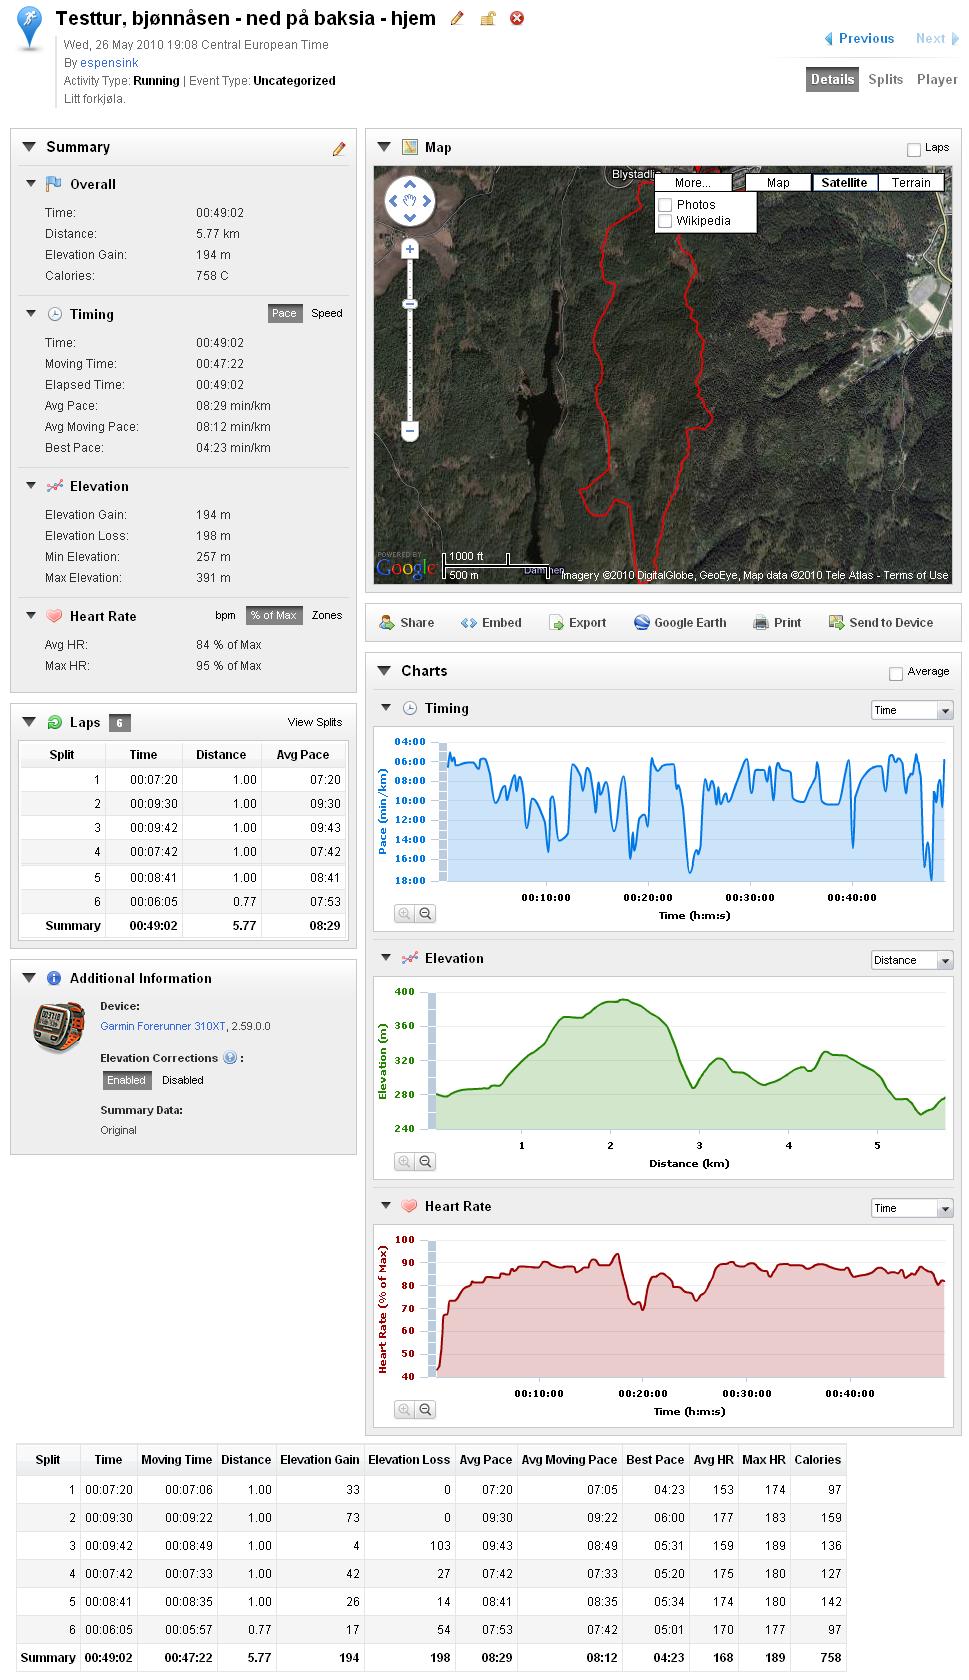Switch Timing display to Pace

284,313
